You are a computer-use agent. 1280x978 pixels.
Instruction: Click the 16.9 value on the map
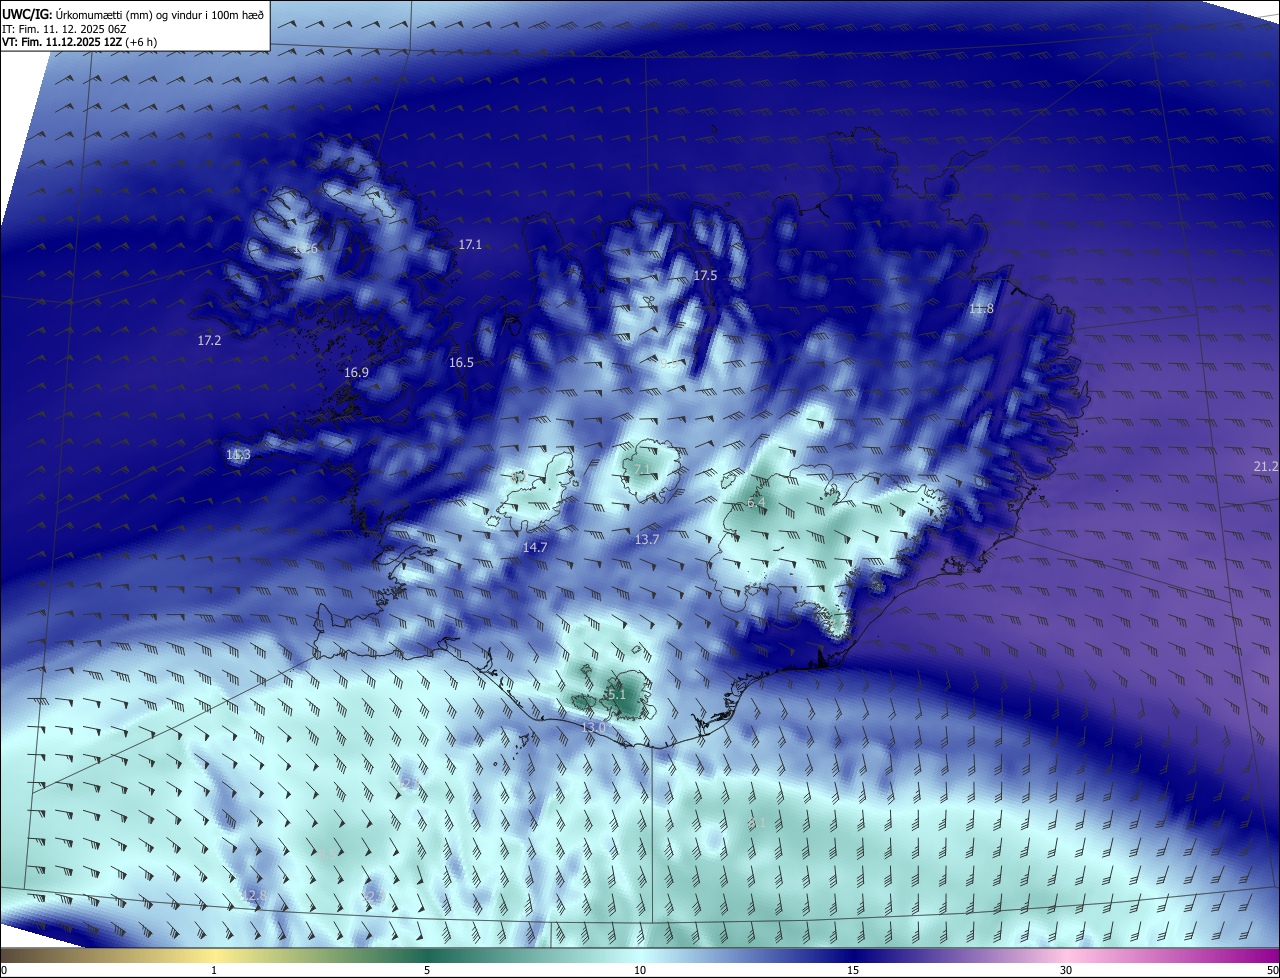tap(356, 372)
